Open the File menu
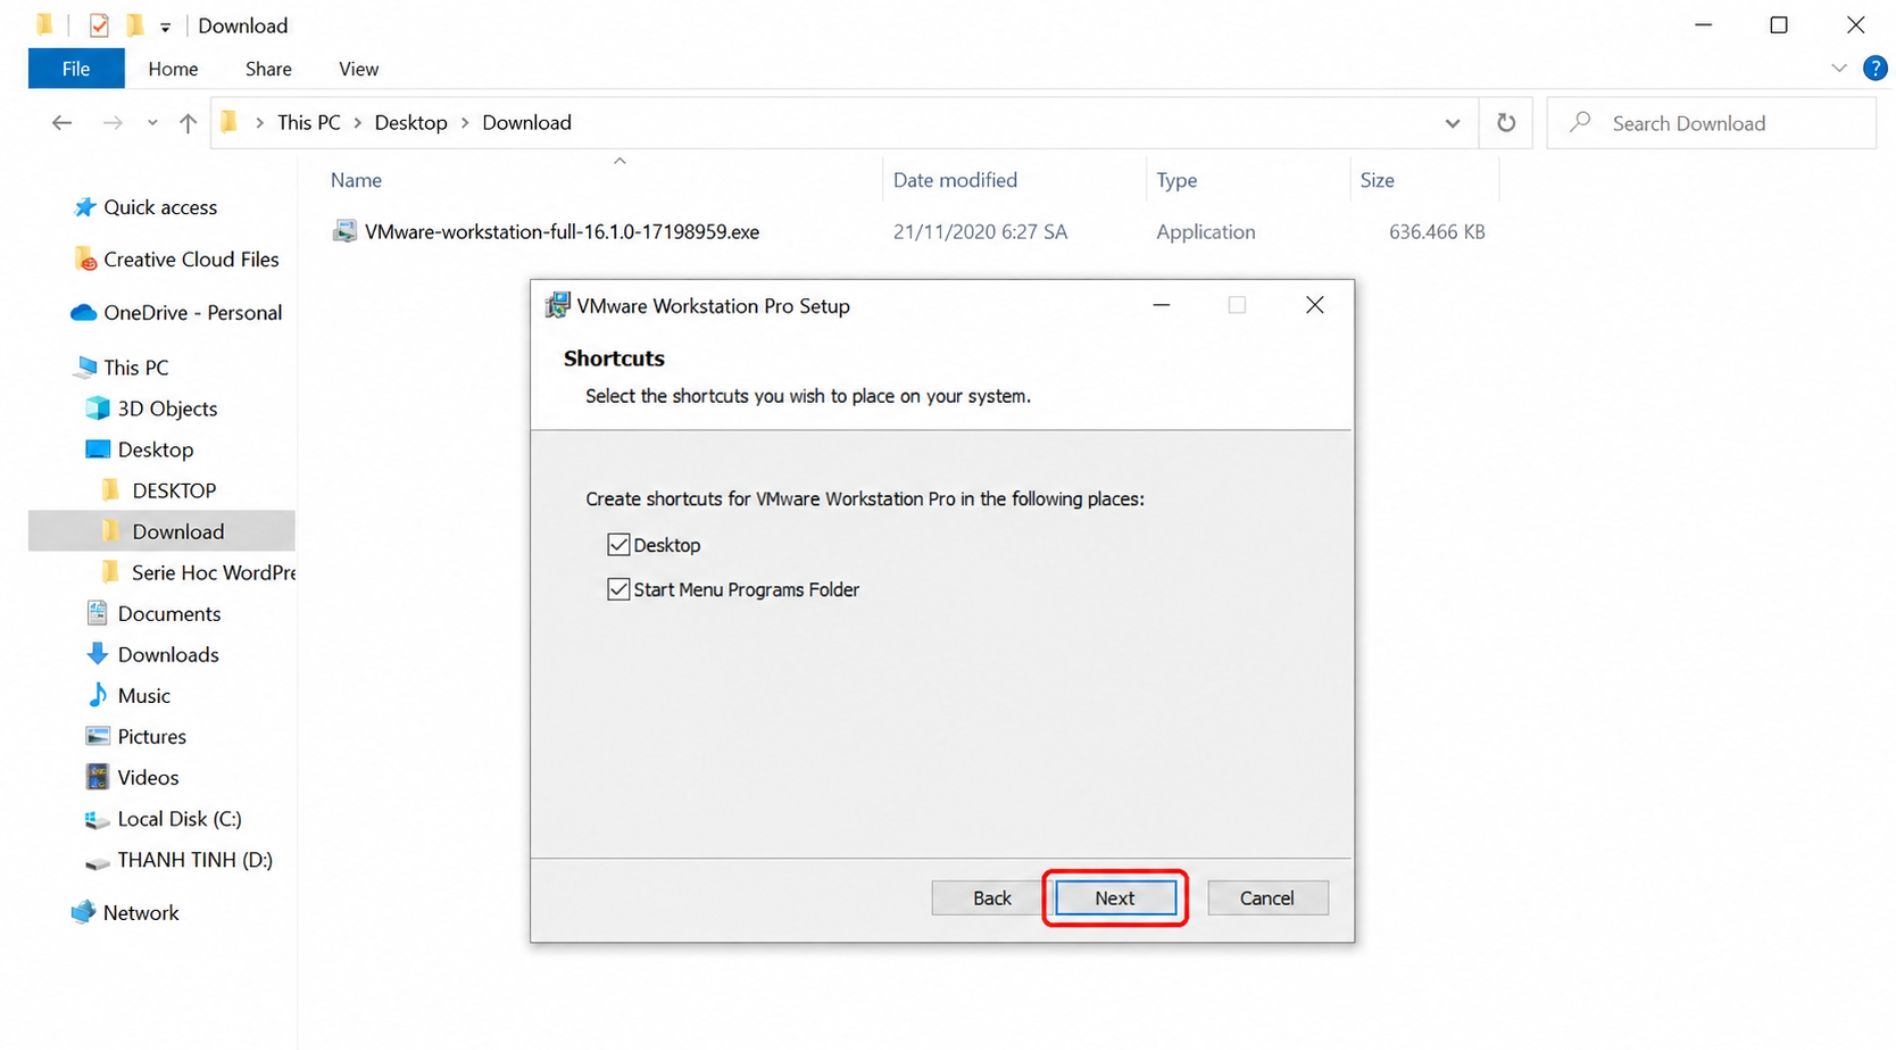This screenshot has width=1896, height=1050. tap(76, 68)
